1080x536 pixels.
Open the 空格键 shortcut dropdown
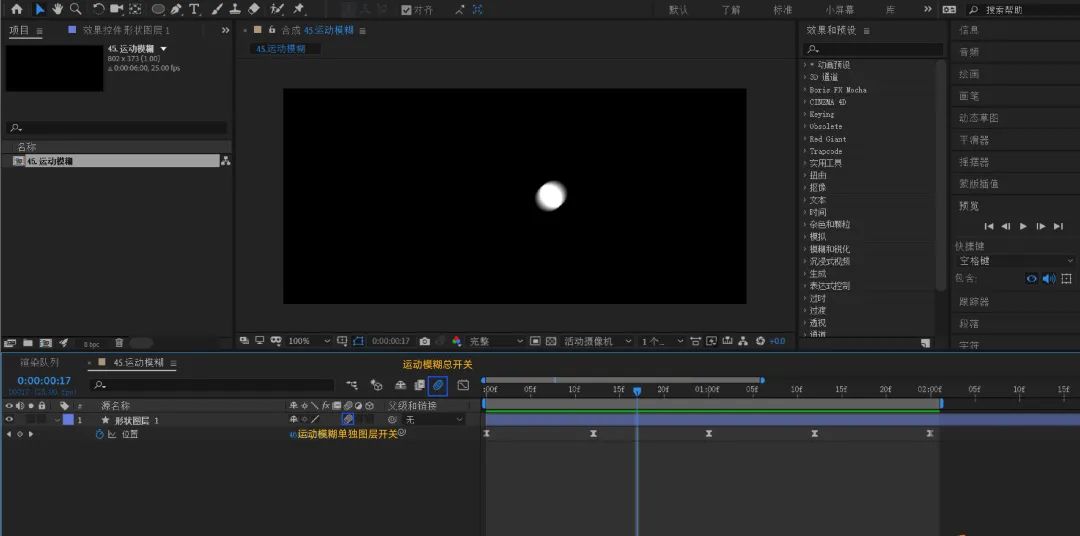click(x=1015, y=261)
